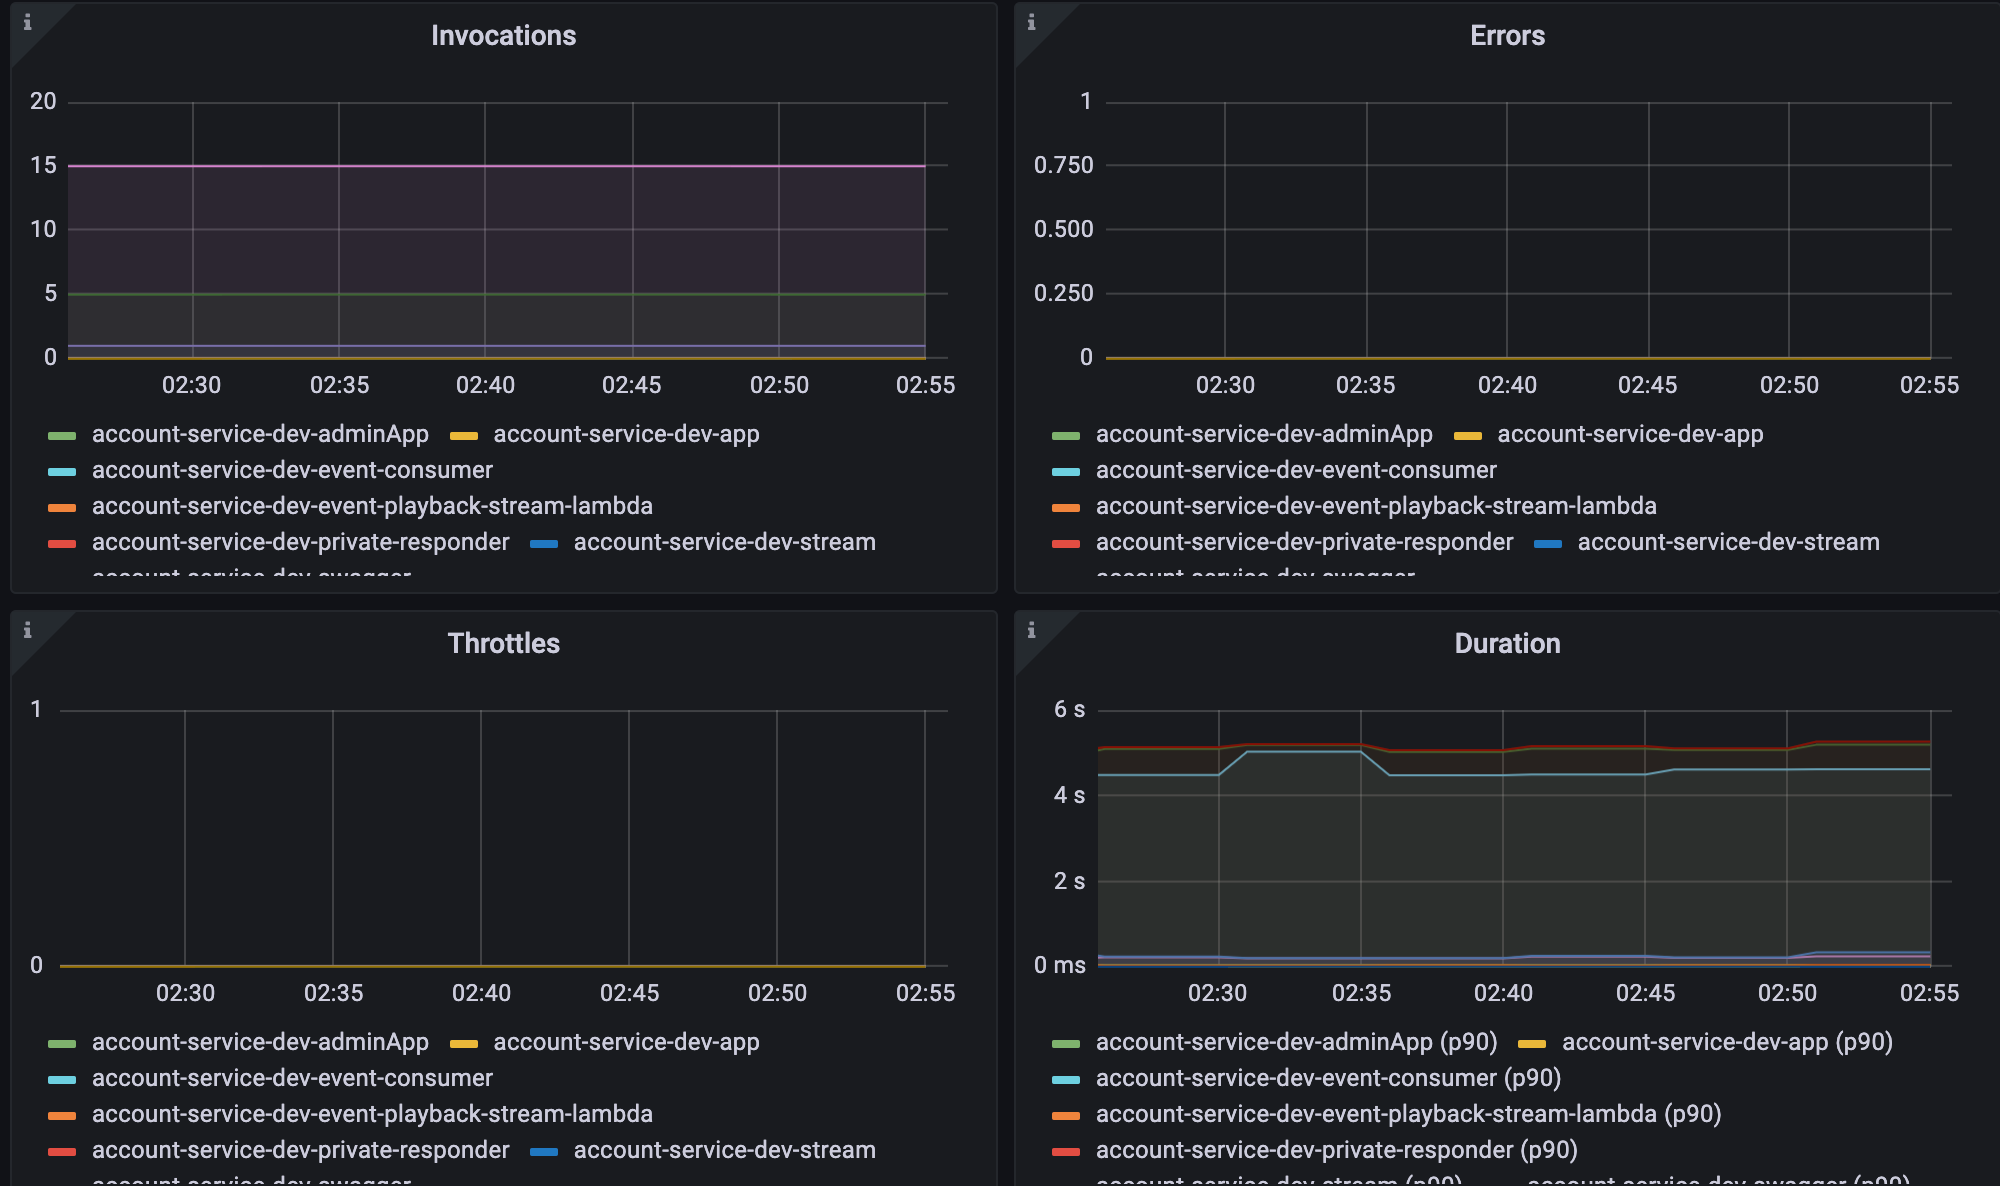The width and height of the screenshot is (2000, 1186).
Task: Toggle account-service-dev-event-consumer series in Throttles legend
Action: 292,1078
